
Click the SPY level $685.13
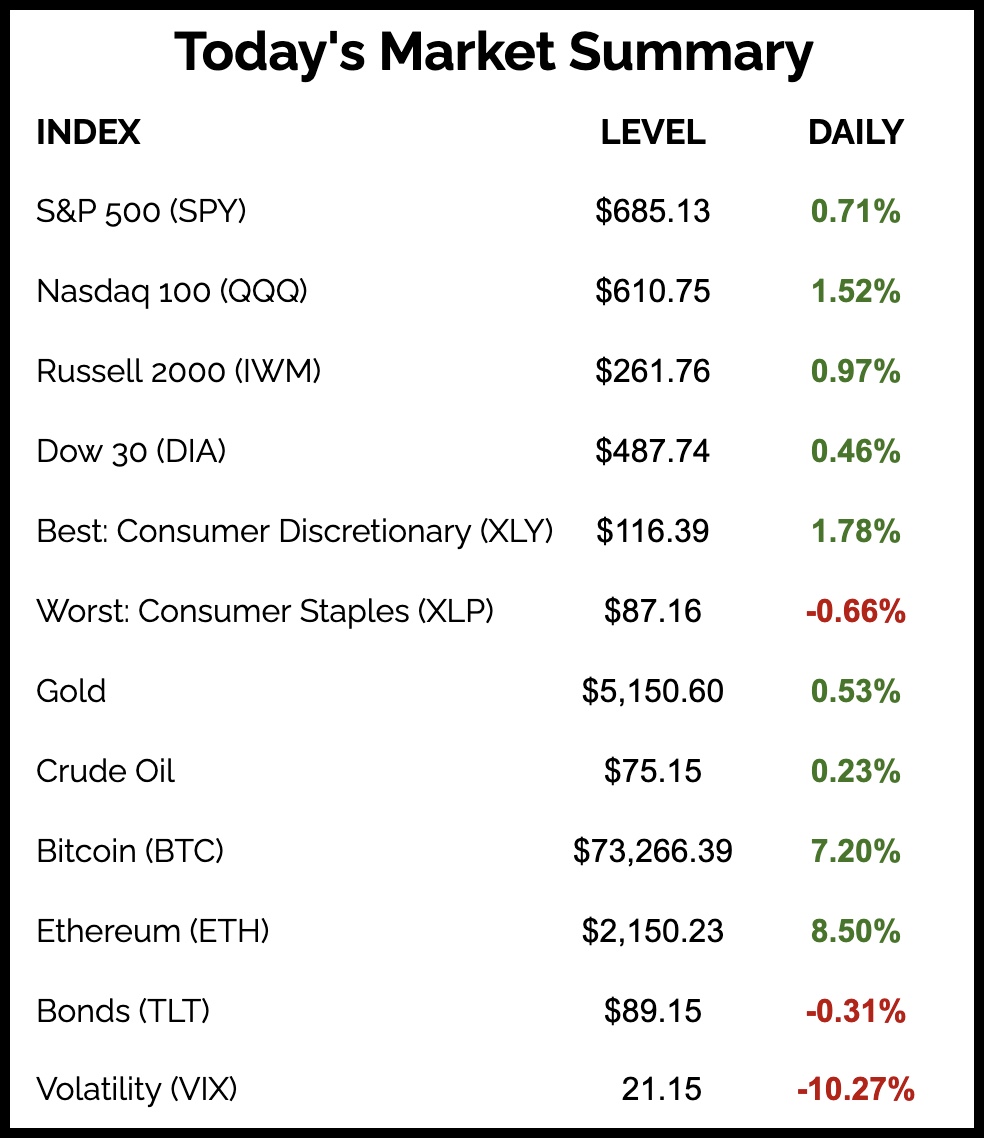[x=653, y=211]
